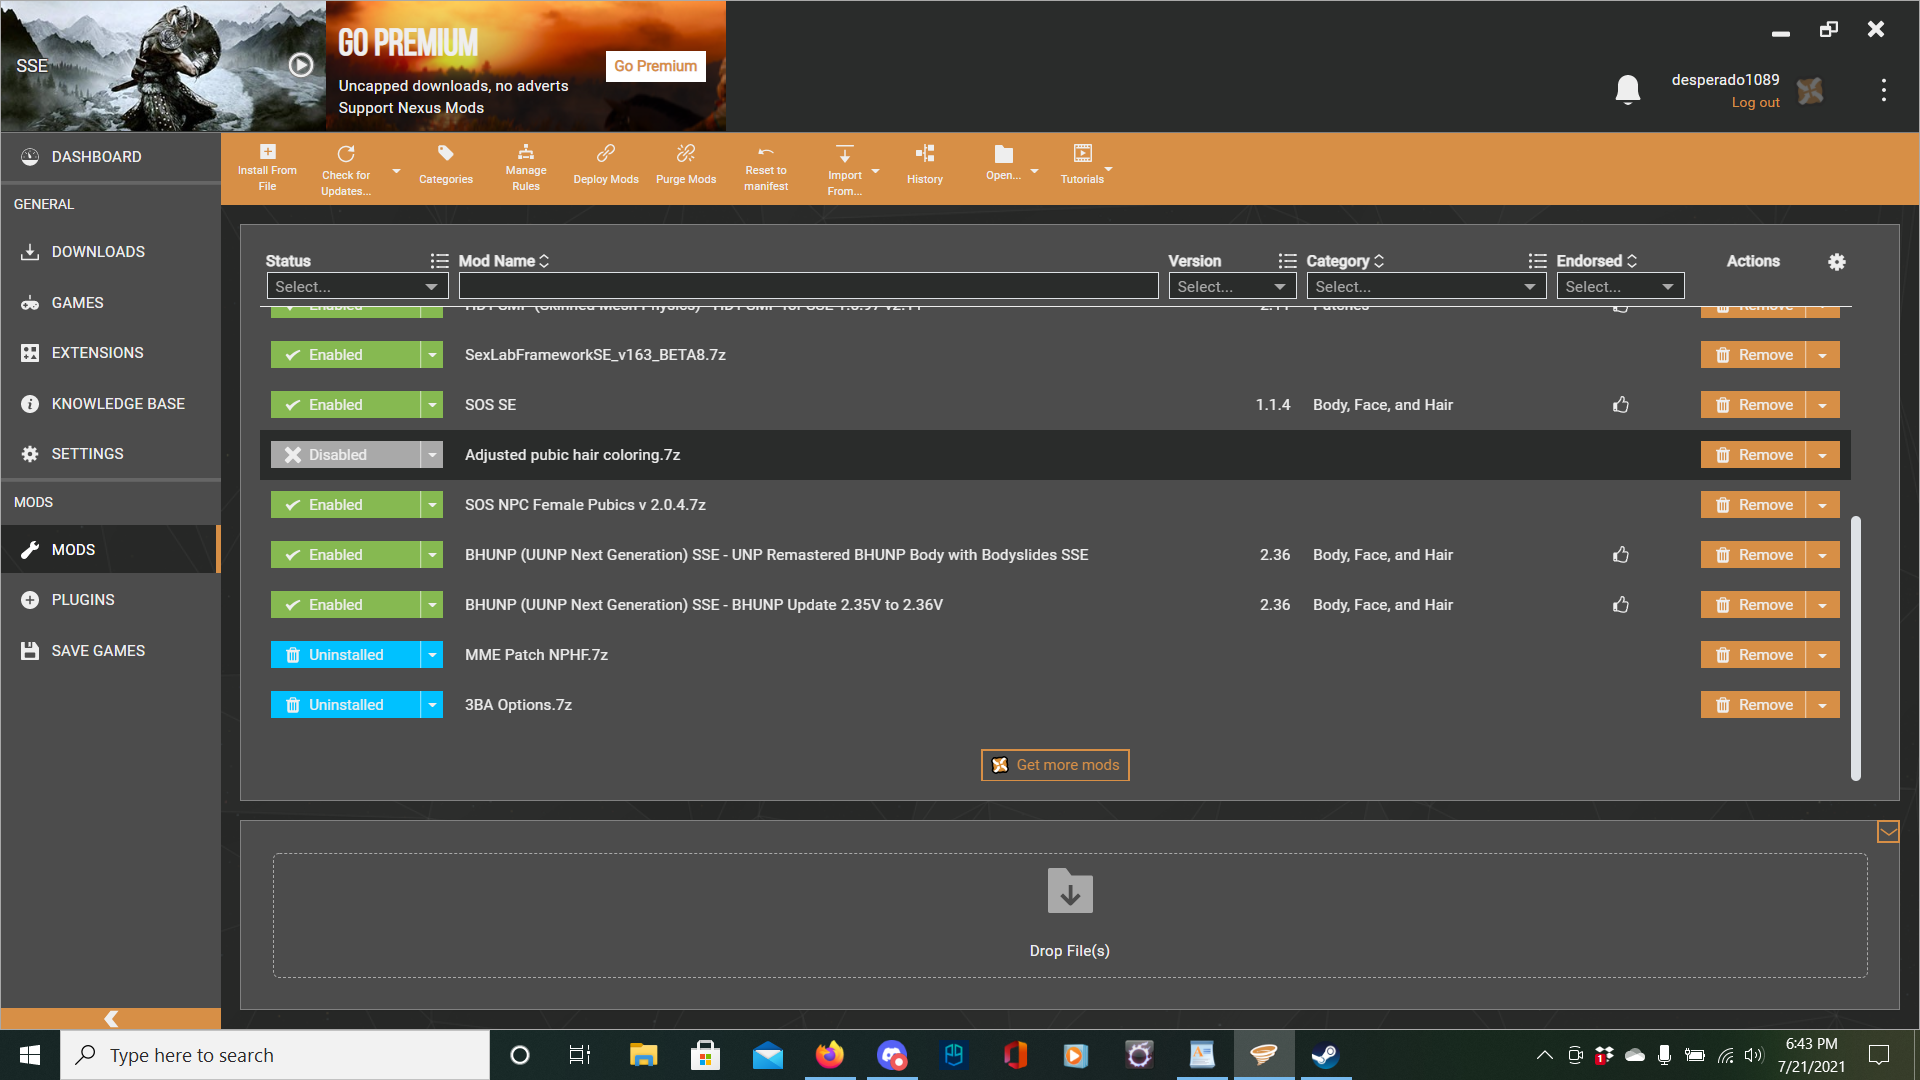
Task: Endorse SOS SE with thumbs-up
Action: pos(1620,405)
